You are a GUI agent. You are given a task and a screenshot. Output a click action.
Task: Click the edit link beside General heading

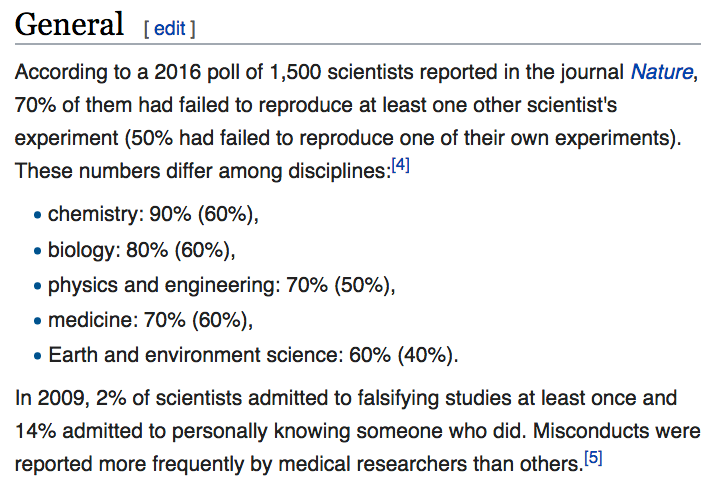pyautogui.click(x=169, y=29)
